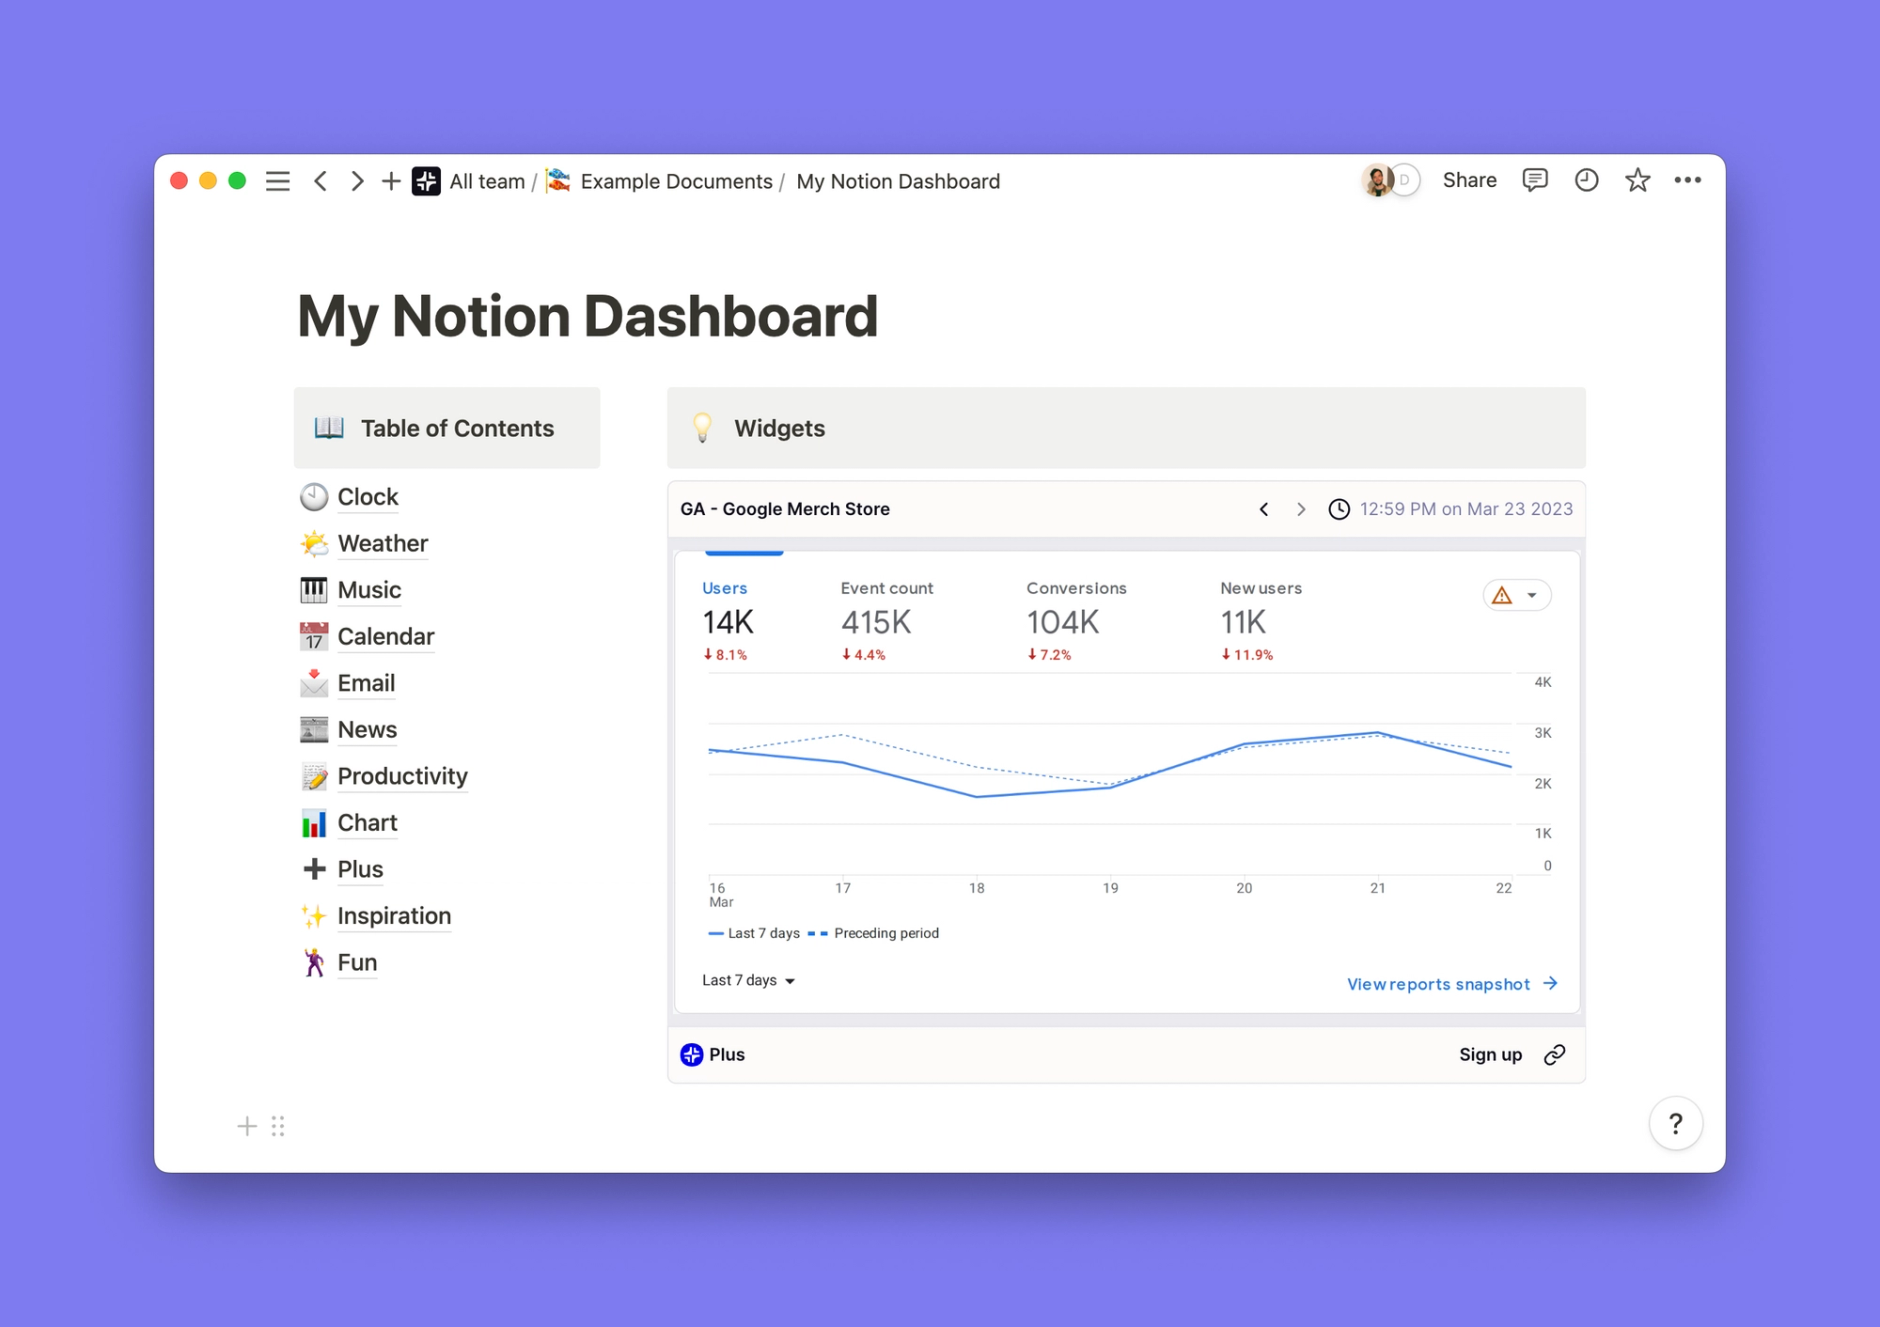
Task: Click the Table of Contents heading
Action: pos(457,428)
